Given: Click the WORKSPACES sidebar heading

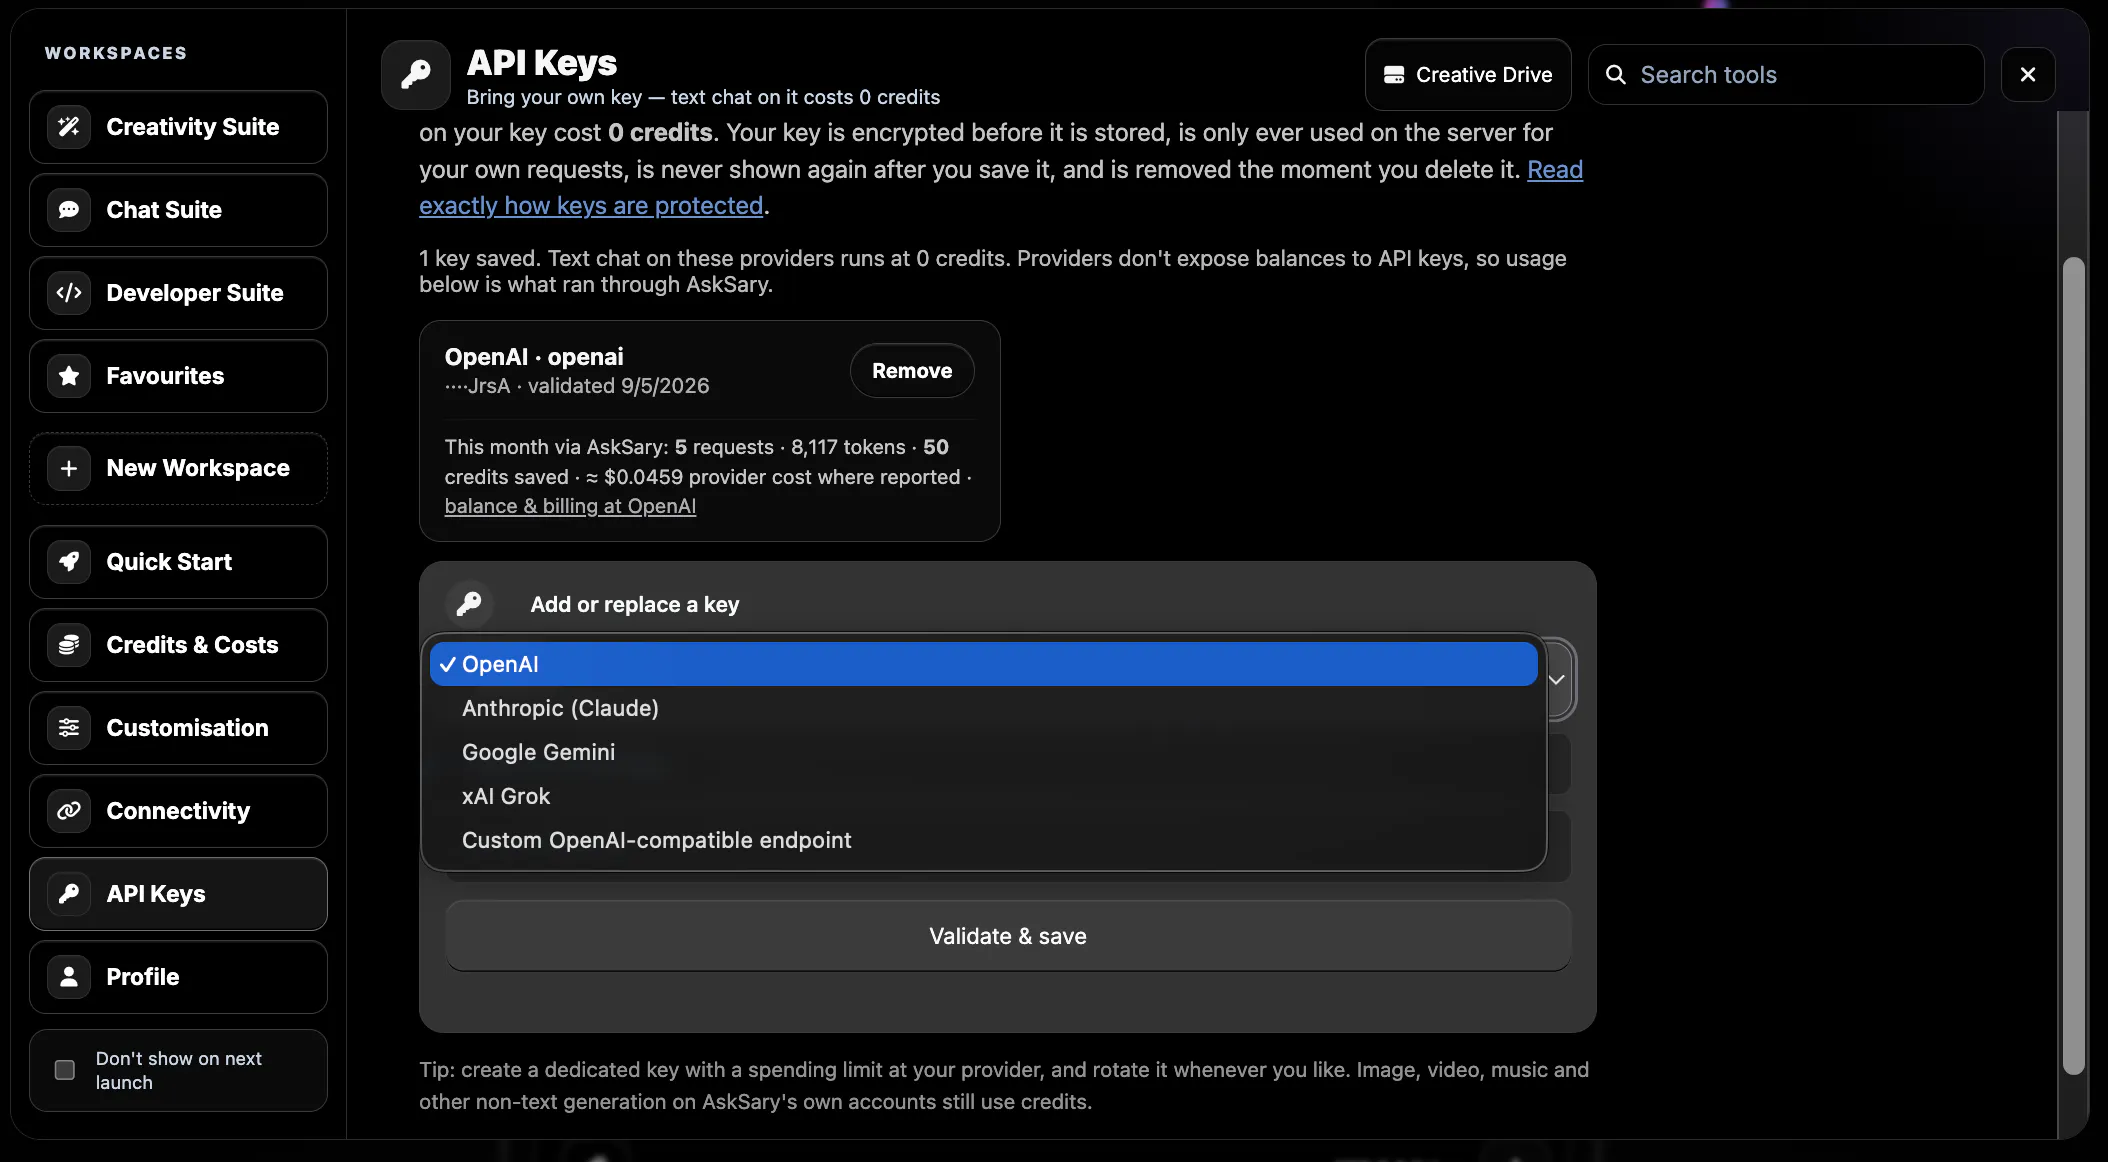Looking at the screenshot, I should coord(116,53).
